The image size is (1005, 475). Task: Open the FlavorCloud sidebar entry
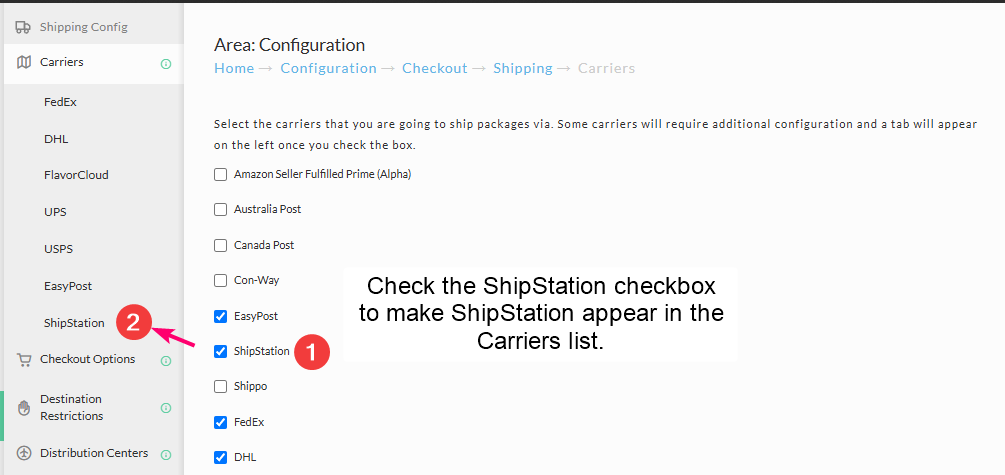point(76,174)
